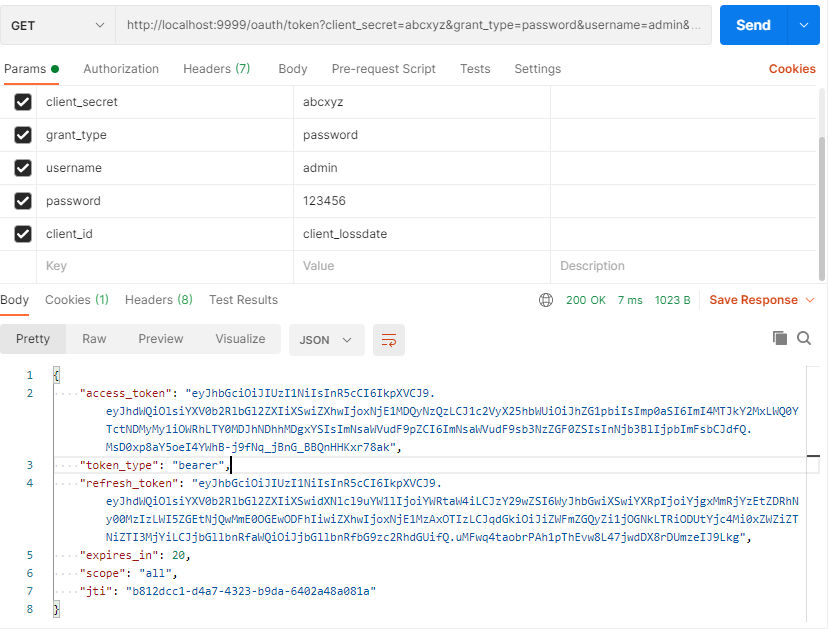Click the globe network info icon

[545, 300]
